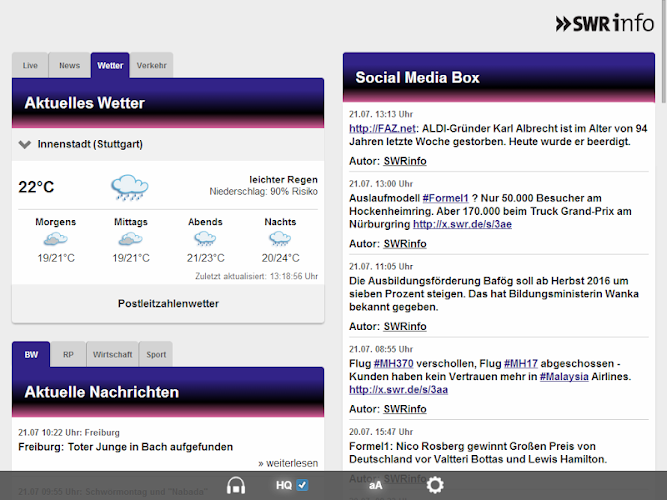This screenshot has height=500, width=667.
Task: Open the http://x.swr.de/s/3aa link
Action: 399,390
